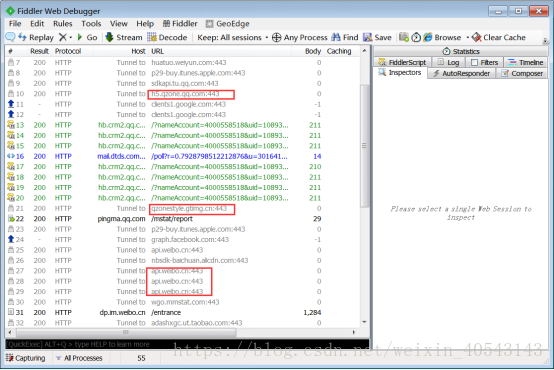Screen dimensions: 554x370
Task: Click the document icon on session 31
Action: point(11,312)
